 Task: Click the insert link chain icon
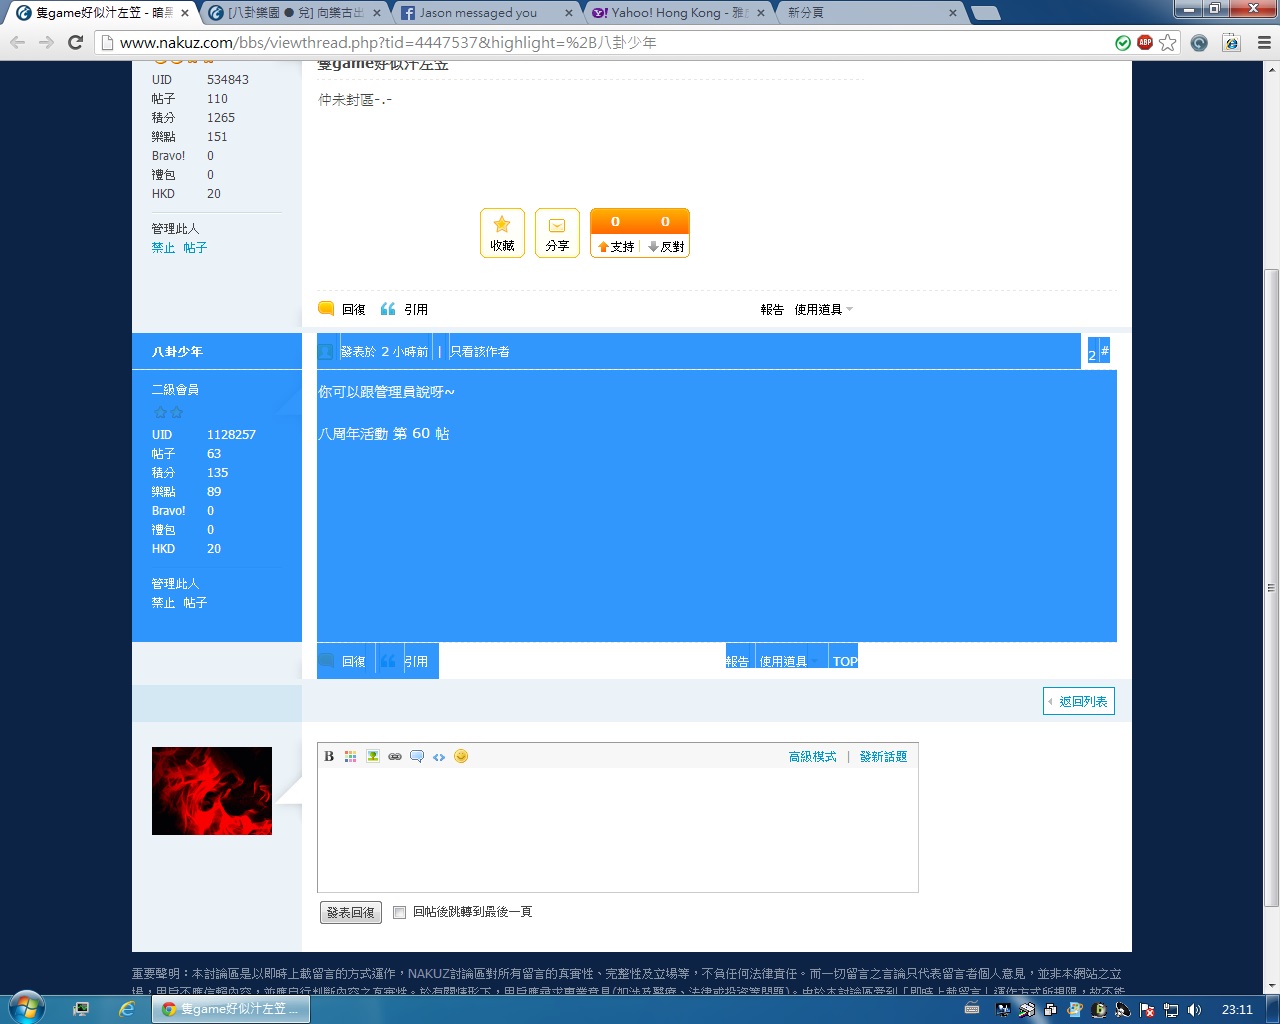click(x=395, y=756)
